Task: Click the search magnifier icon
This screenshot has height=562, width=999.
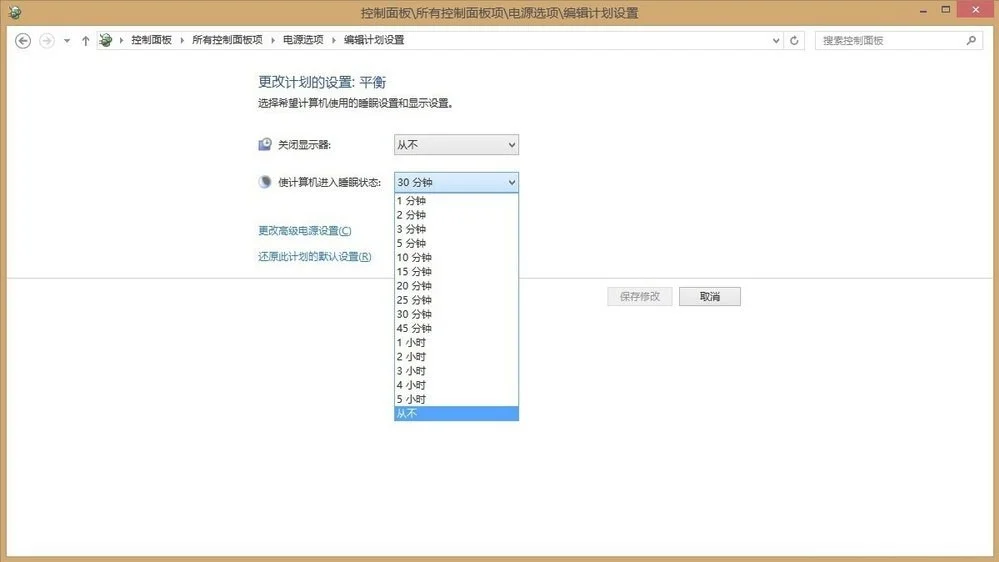Action: tap(971, 40)
